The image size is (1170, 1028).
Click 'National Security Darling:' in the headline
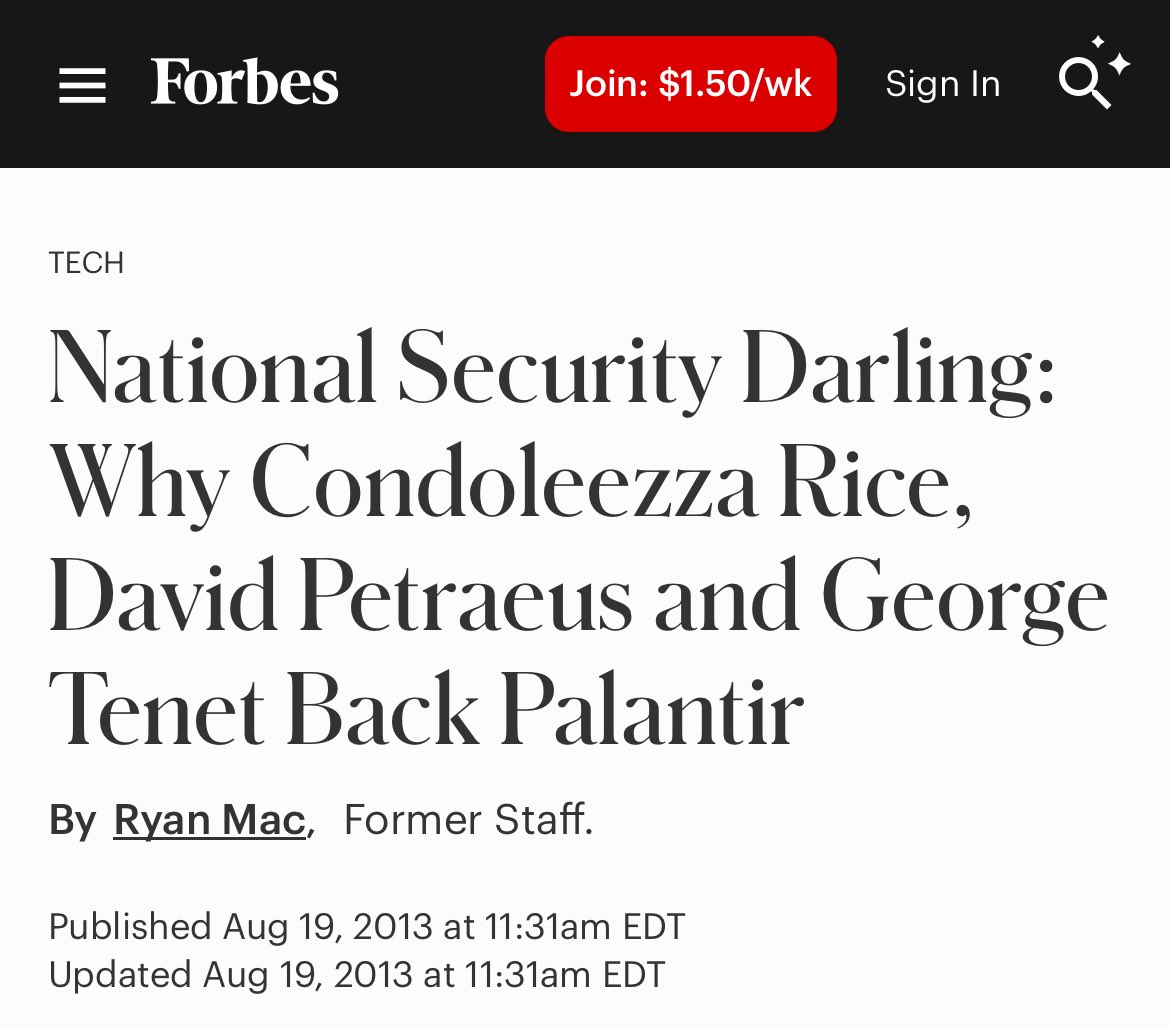click(x=550, y=370)
